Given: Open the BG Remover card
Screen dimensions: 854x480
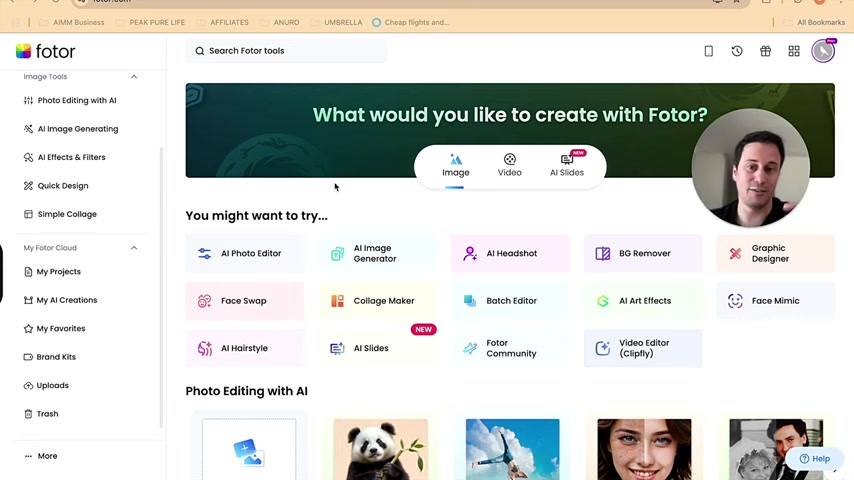Looking at the screenshot, I should click(643, 253).
